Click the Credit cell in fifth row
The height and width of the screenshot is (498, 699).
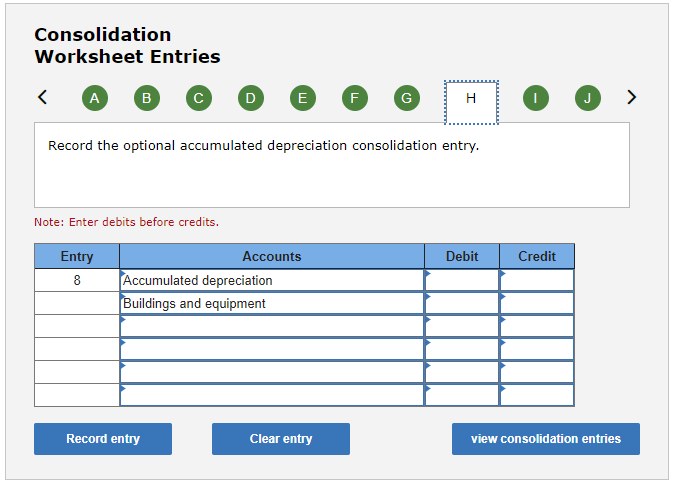pos(537,372)
